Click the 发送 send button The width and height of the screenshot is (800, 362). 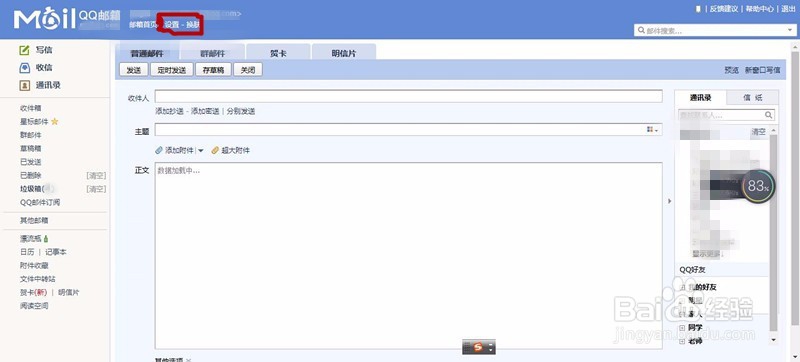(133, 70)
